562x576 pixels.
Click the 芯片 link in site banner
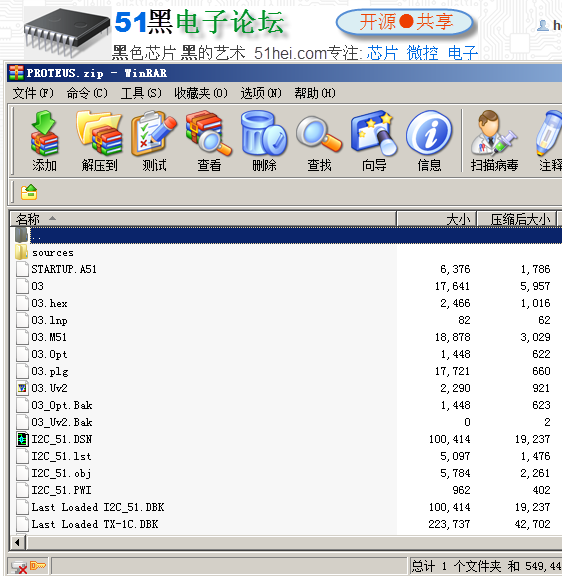click(x=382, y=53)
